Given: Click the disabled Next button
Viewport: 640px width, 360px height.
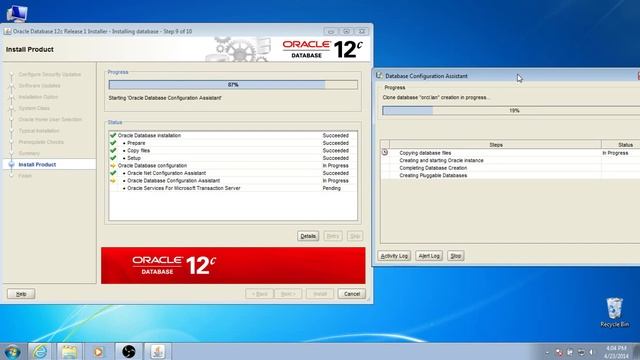Looking at the screenshot, I should pos(288,294).
